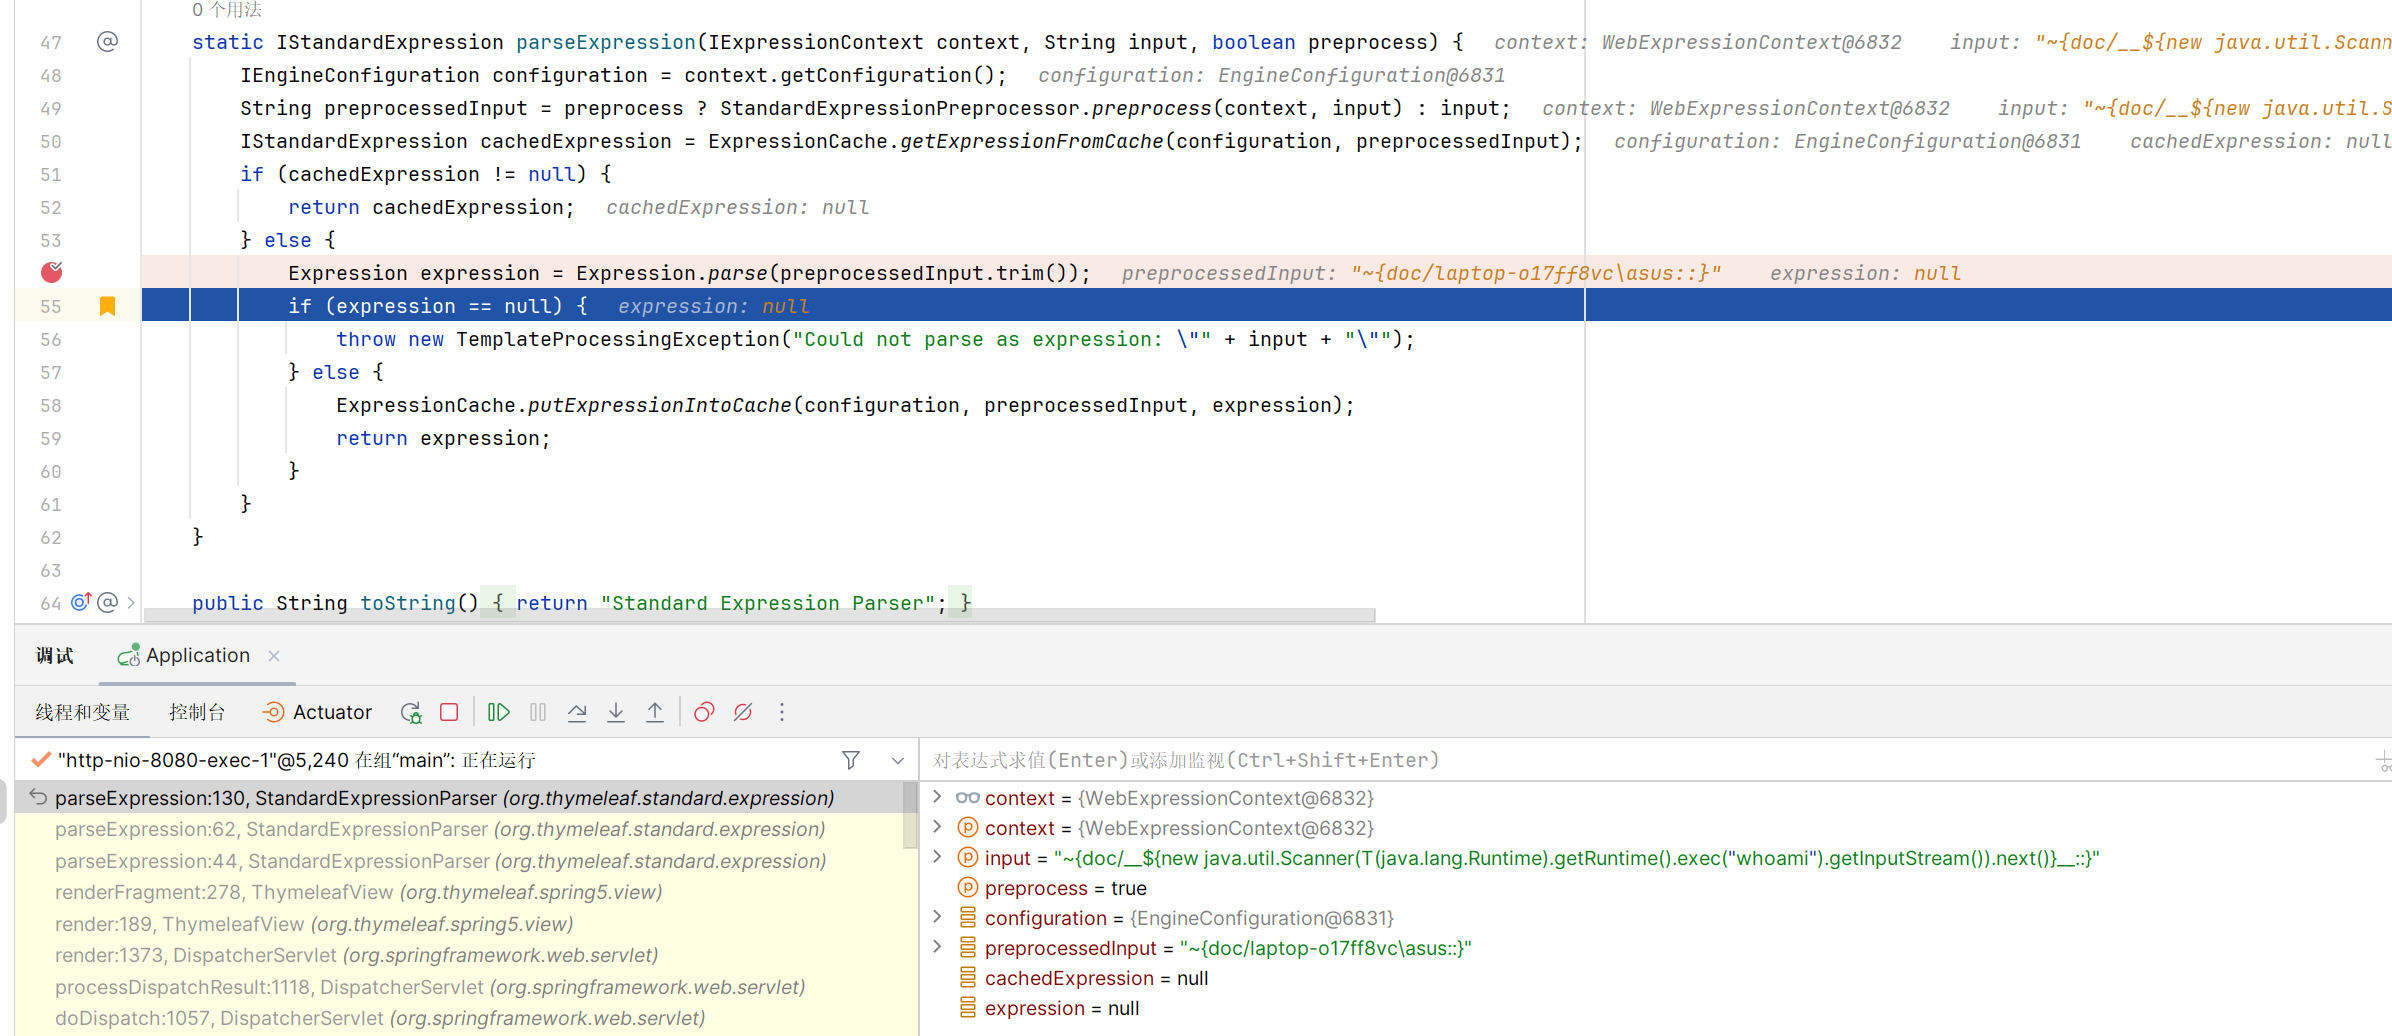Image resolution: width=2392 pixels, height=1036 pixels.
Task: Click the @ gutter icon on line 47
Action: point(107,41)
